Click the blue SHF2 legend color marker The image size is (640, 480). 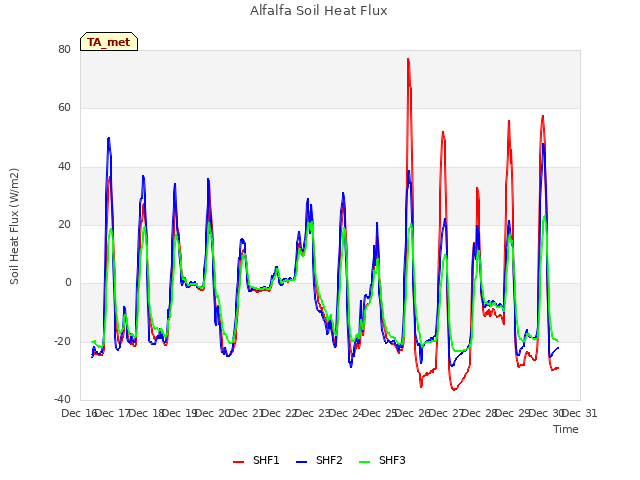tap(301, 462)
